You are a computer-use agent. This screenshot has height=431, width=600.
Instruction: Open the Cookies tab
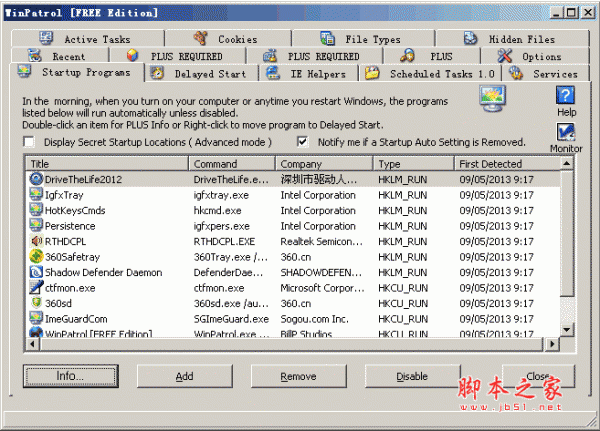pos(229,39)
